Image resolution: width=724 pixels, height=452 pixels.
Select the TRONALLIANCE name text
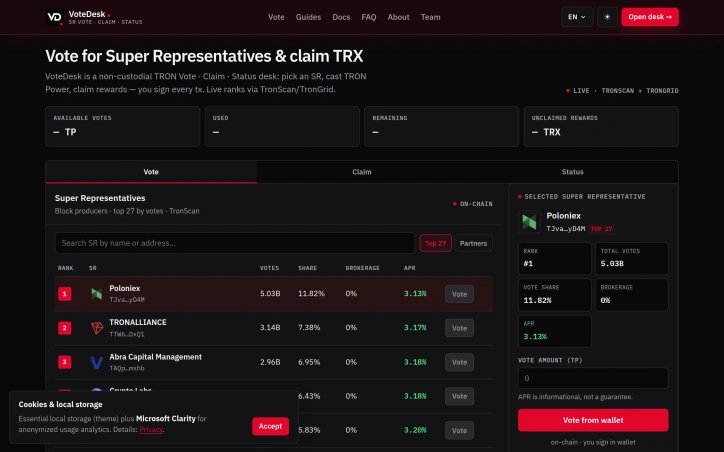pyautogui.click(x=138, y=322)
